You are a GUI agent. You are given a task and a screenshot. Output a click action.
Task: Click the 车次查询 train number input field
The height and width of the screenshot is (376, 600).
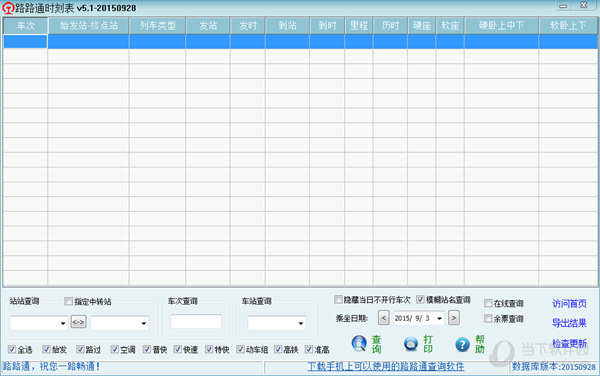[196, 321]
